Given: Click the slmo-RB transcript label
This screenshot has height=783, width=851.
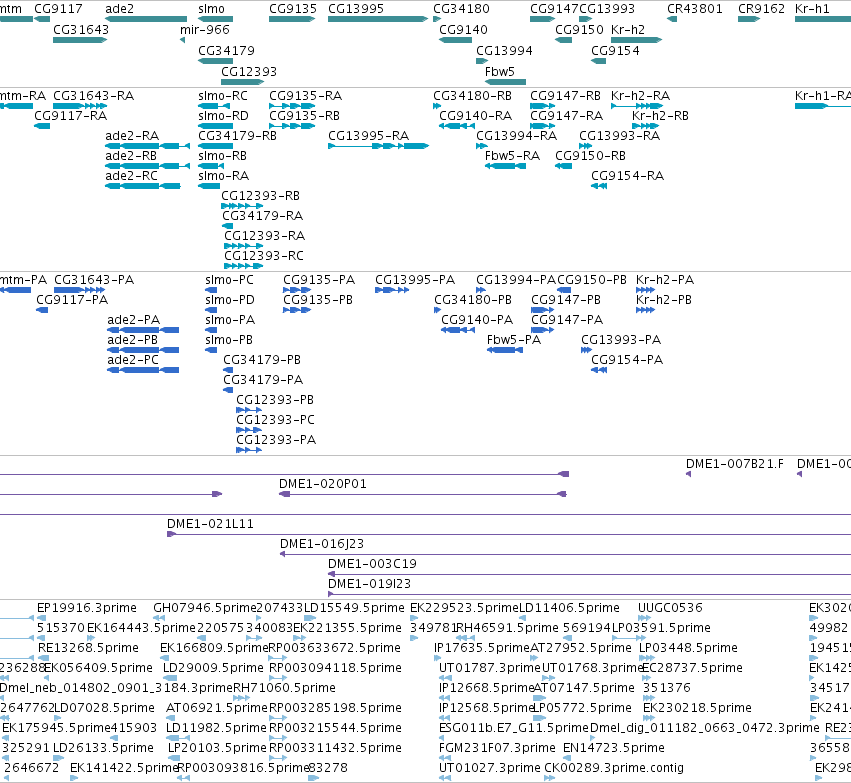Looking at the screenshot, I should coord(223,156).
